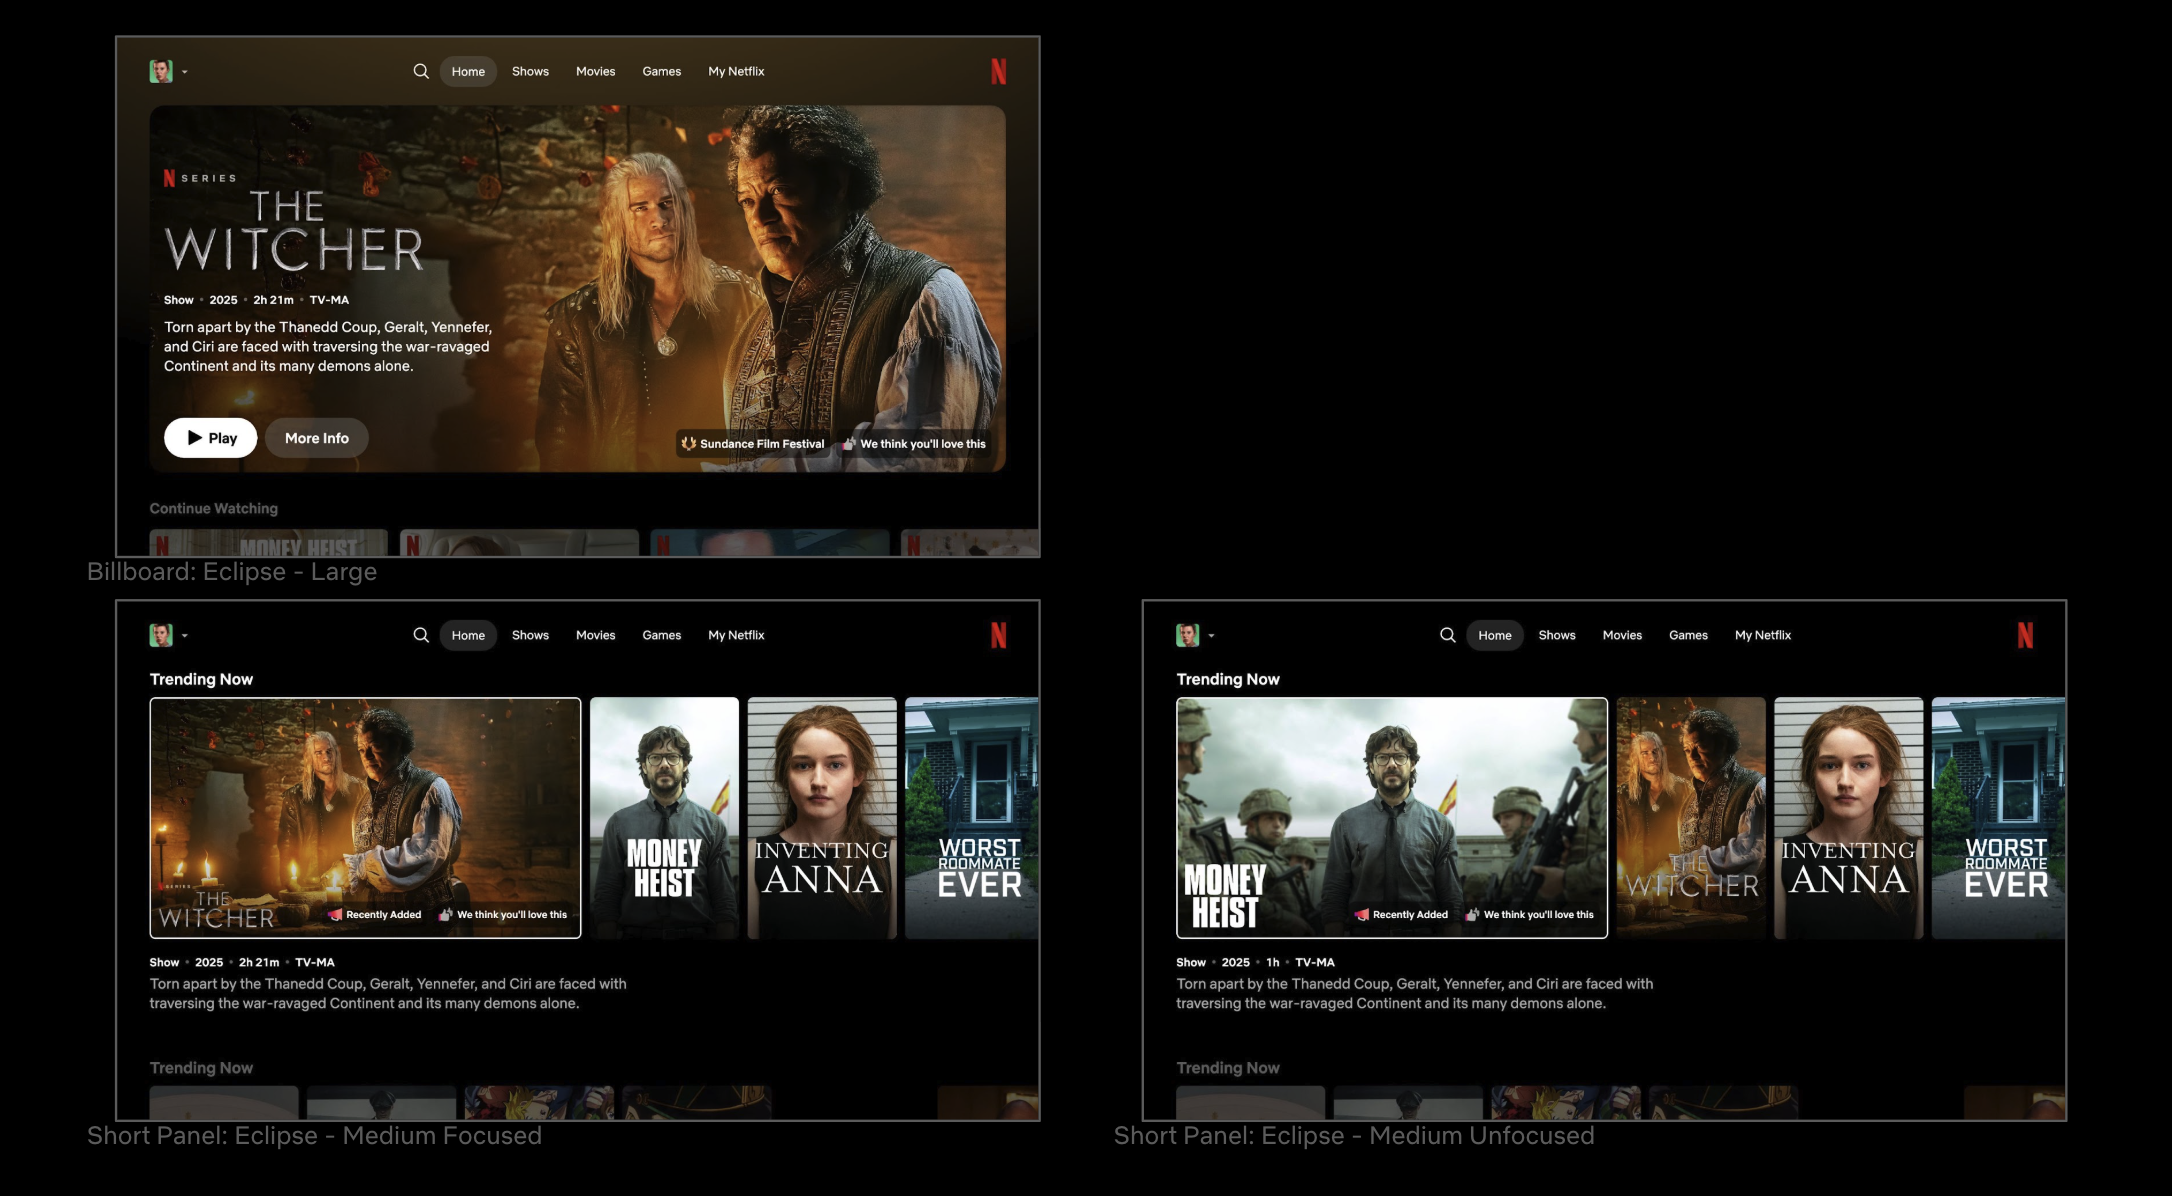2172x1196 pixels.
Task: Select Shows tab in Medium Unfocused panel
Action: 1557,635
